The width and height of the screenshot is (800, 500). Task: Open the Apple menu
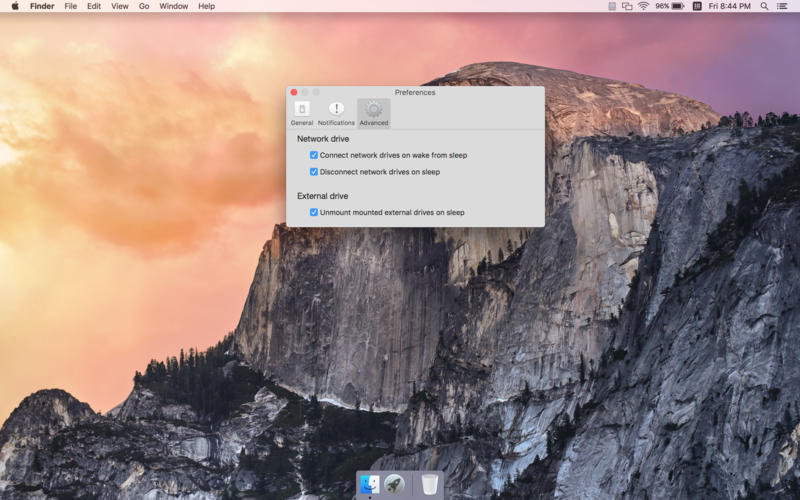15,6
